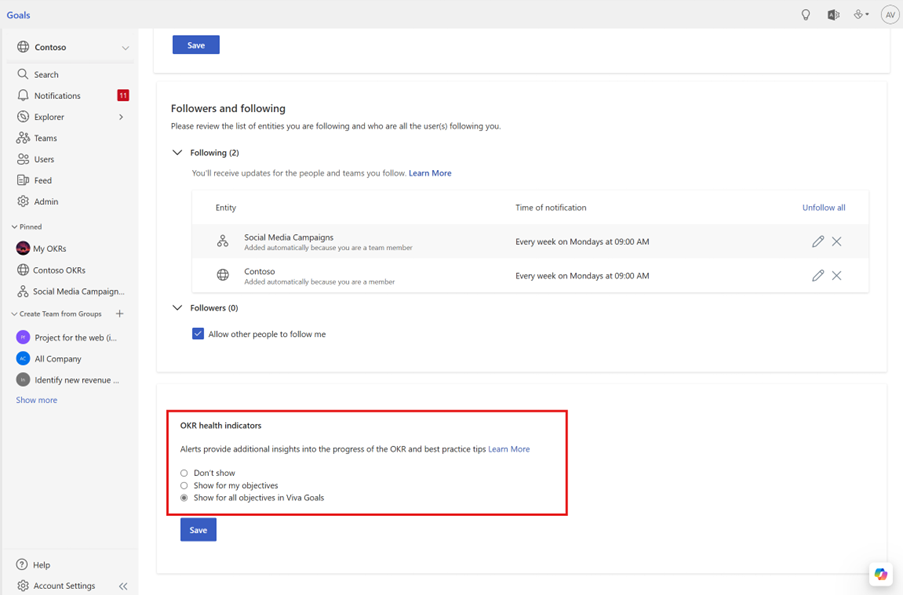Collapse the Followers (0) section

click(177, 308)
